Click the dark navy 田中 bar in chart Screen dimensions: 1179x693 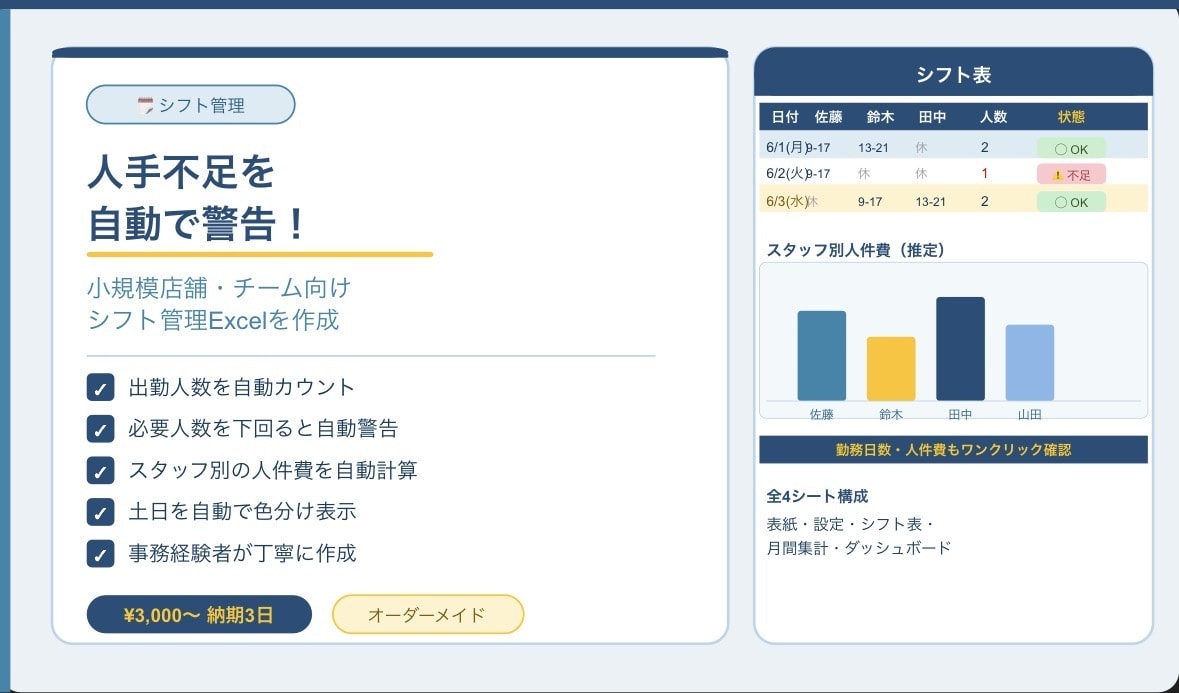coord(960,349)
